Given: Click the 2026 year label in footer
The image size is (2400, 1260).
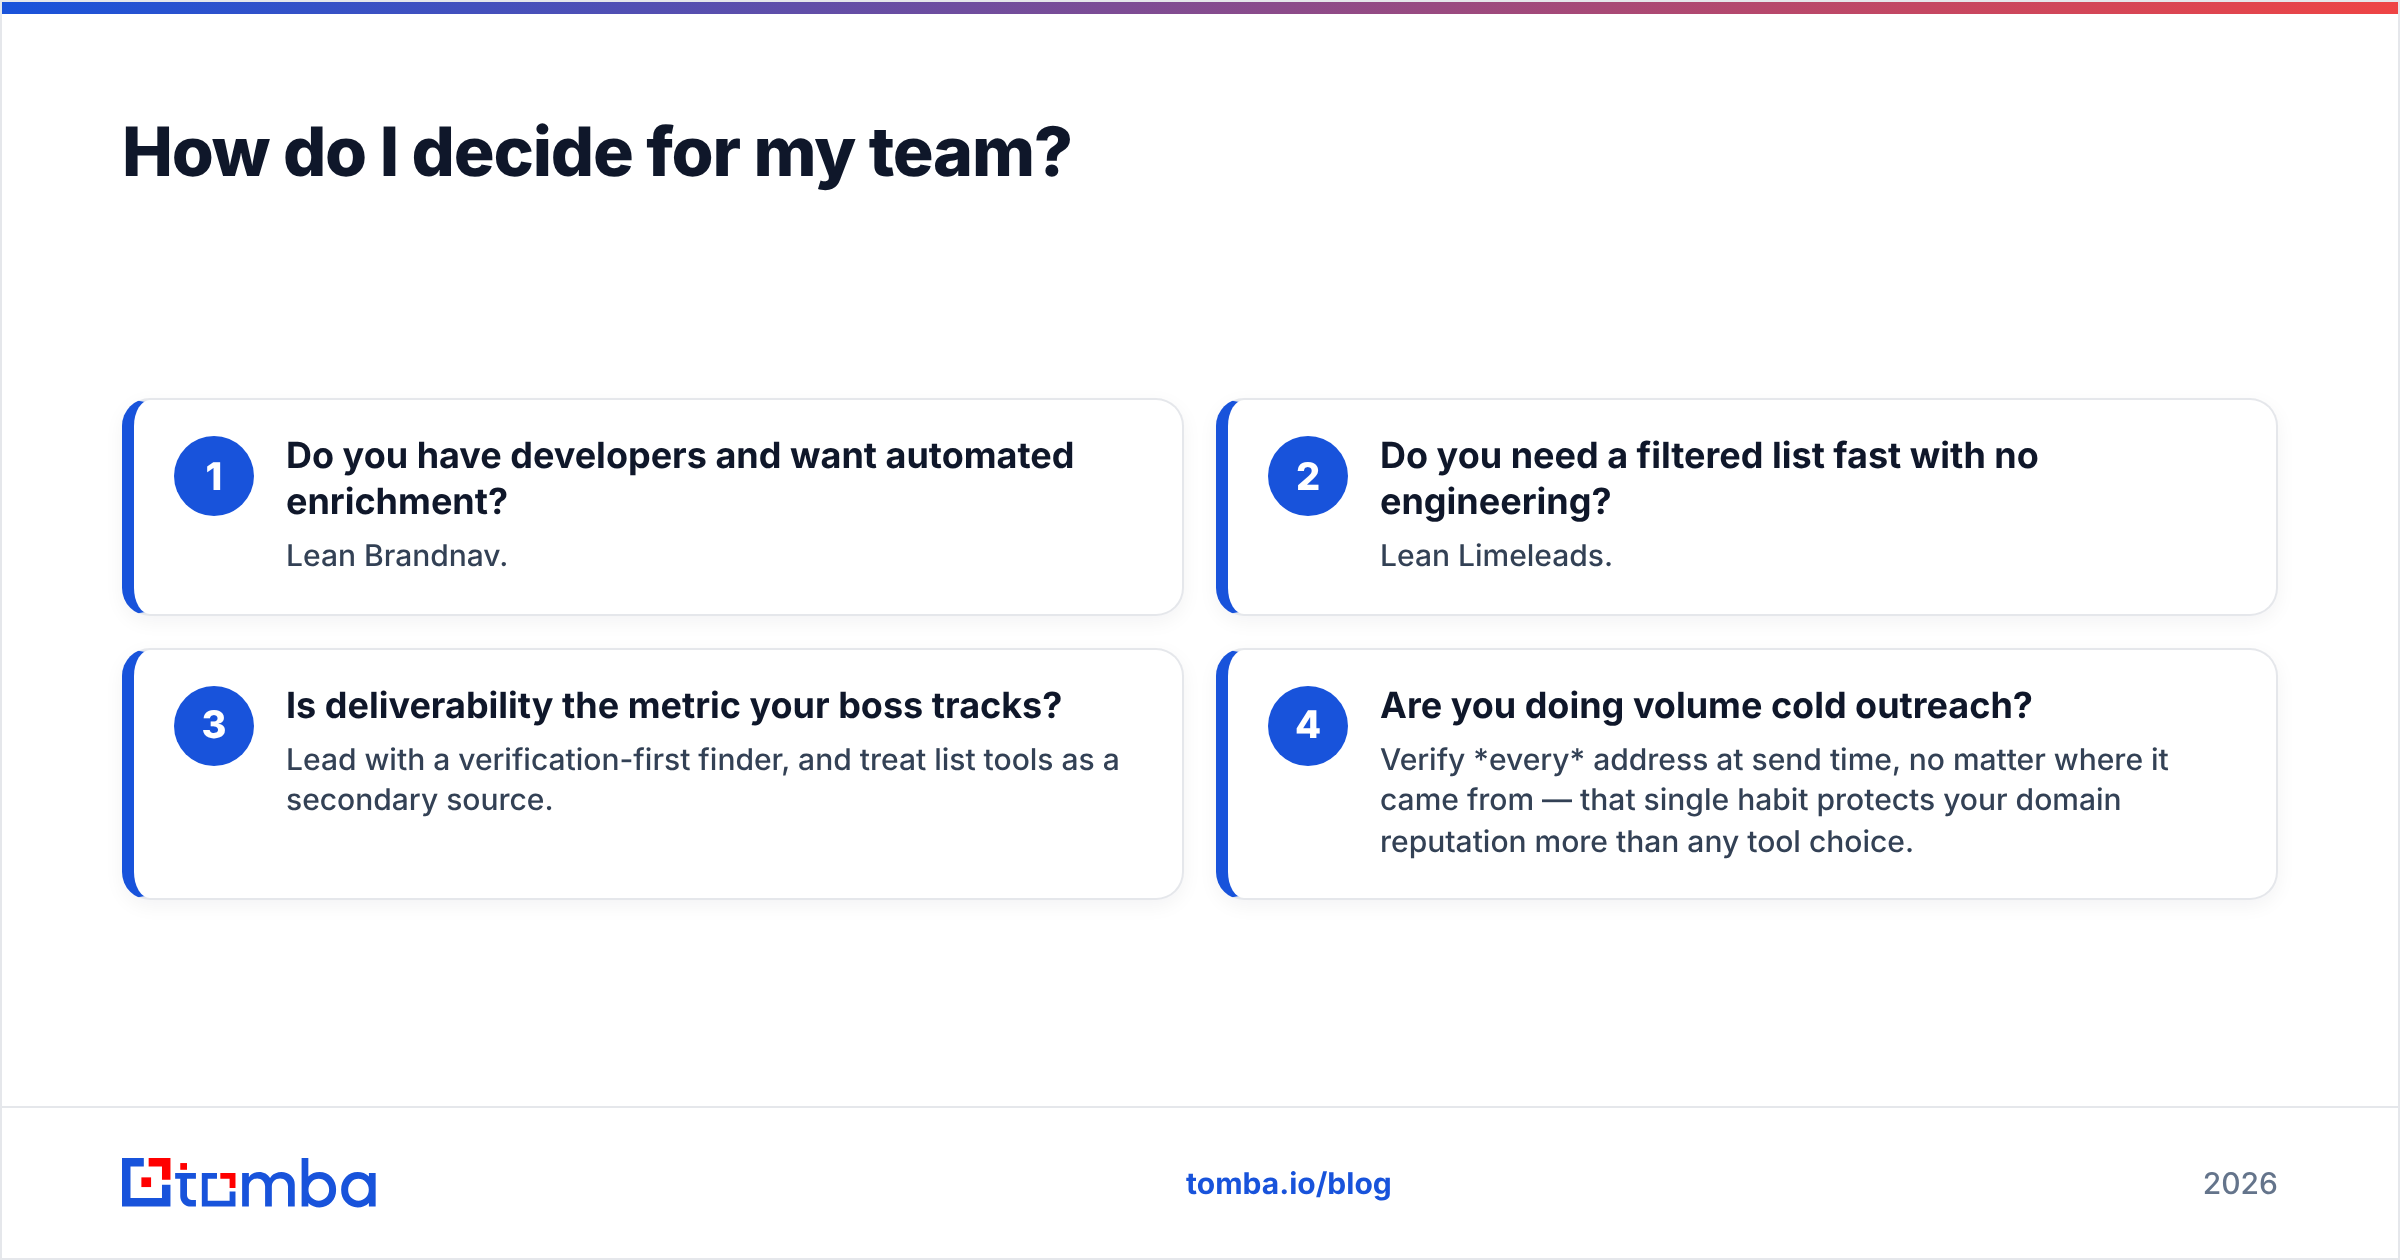Looking at the screenshot, I should tap(2240, 1184).
